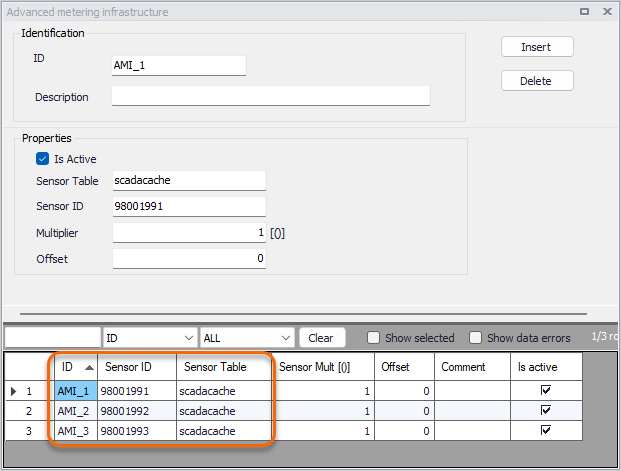Click the Clear filter button
This screenshot has width=621, height=471.
tap(322, 338)
